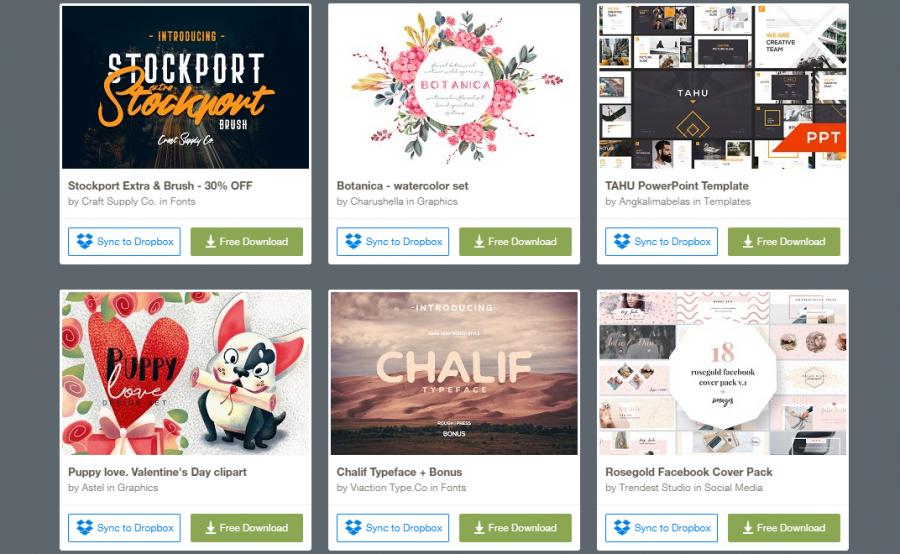
Task: Click Dropbox icon on Puppy love card
Action: pos(85,528)
